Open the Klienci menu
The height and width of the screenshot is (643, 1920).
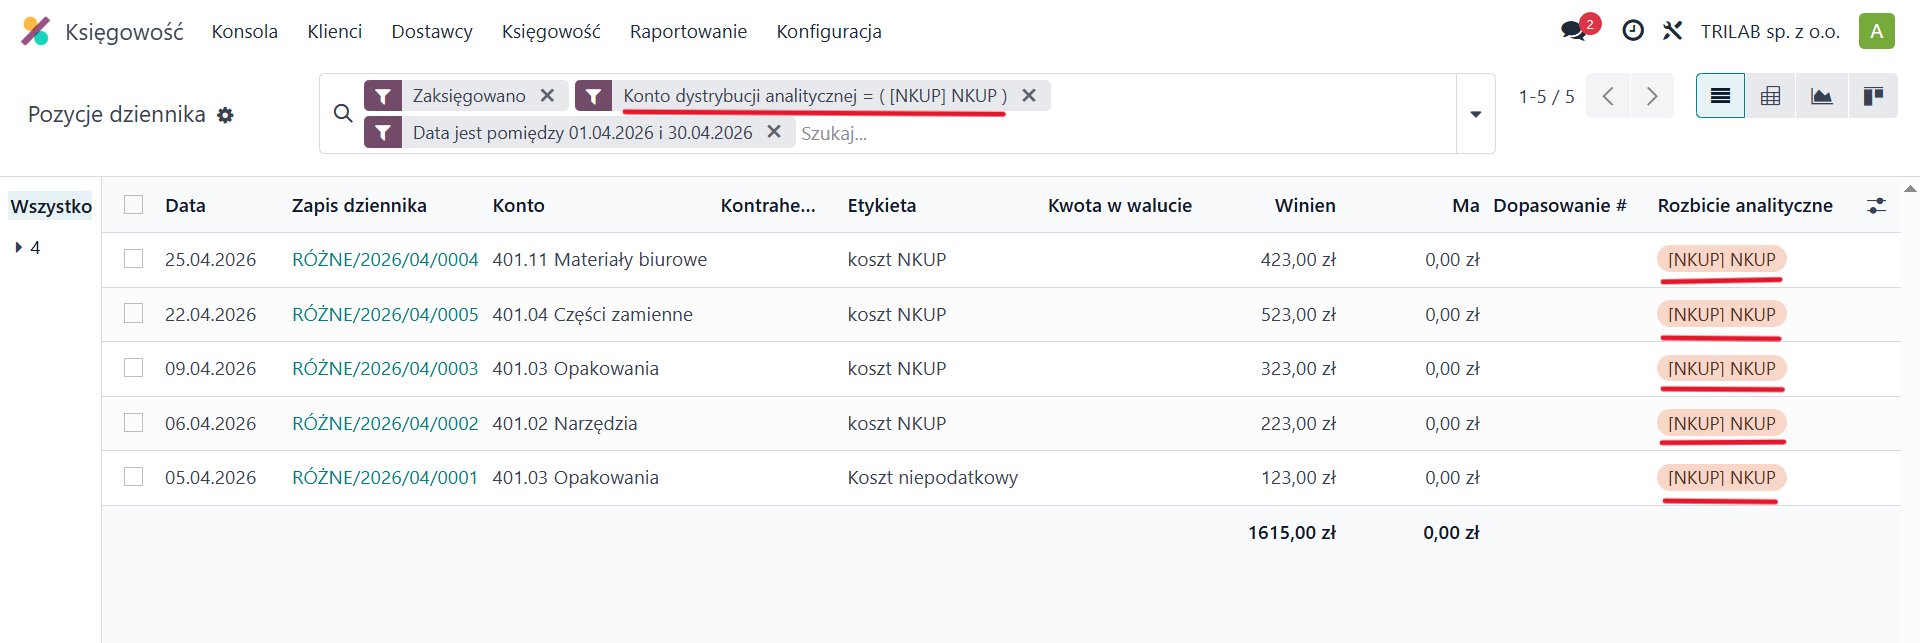point(335,31)
